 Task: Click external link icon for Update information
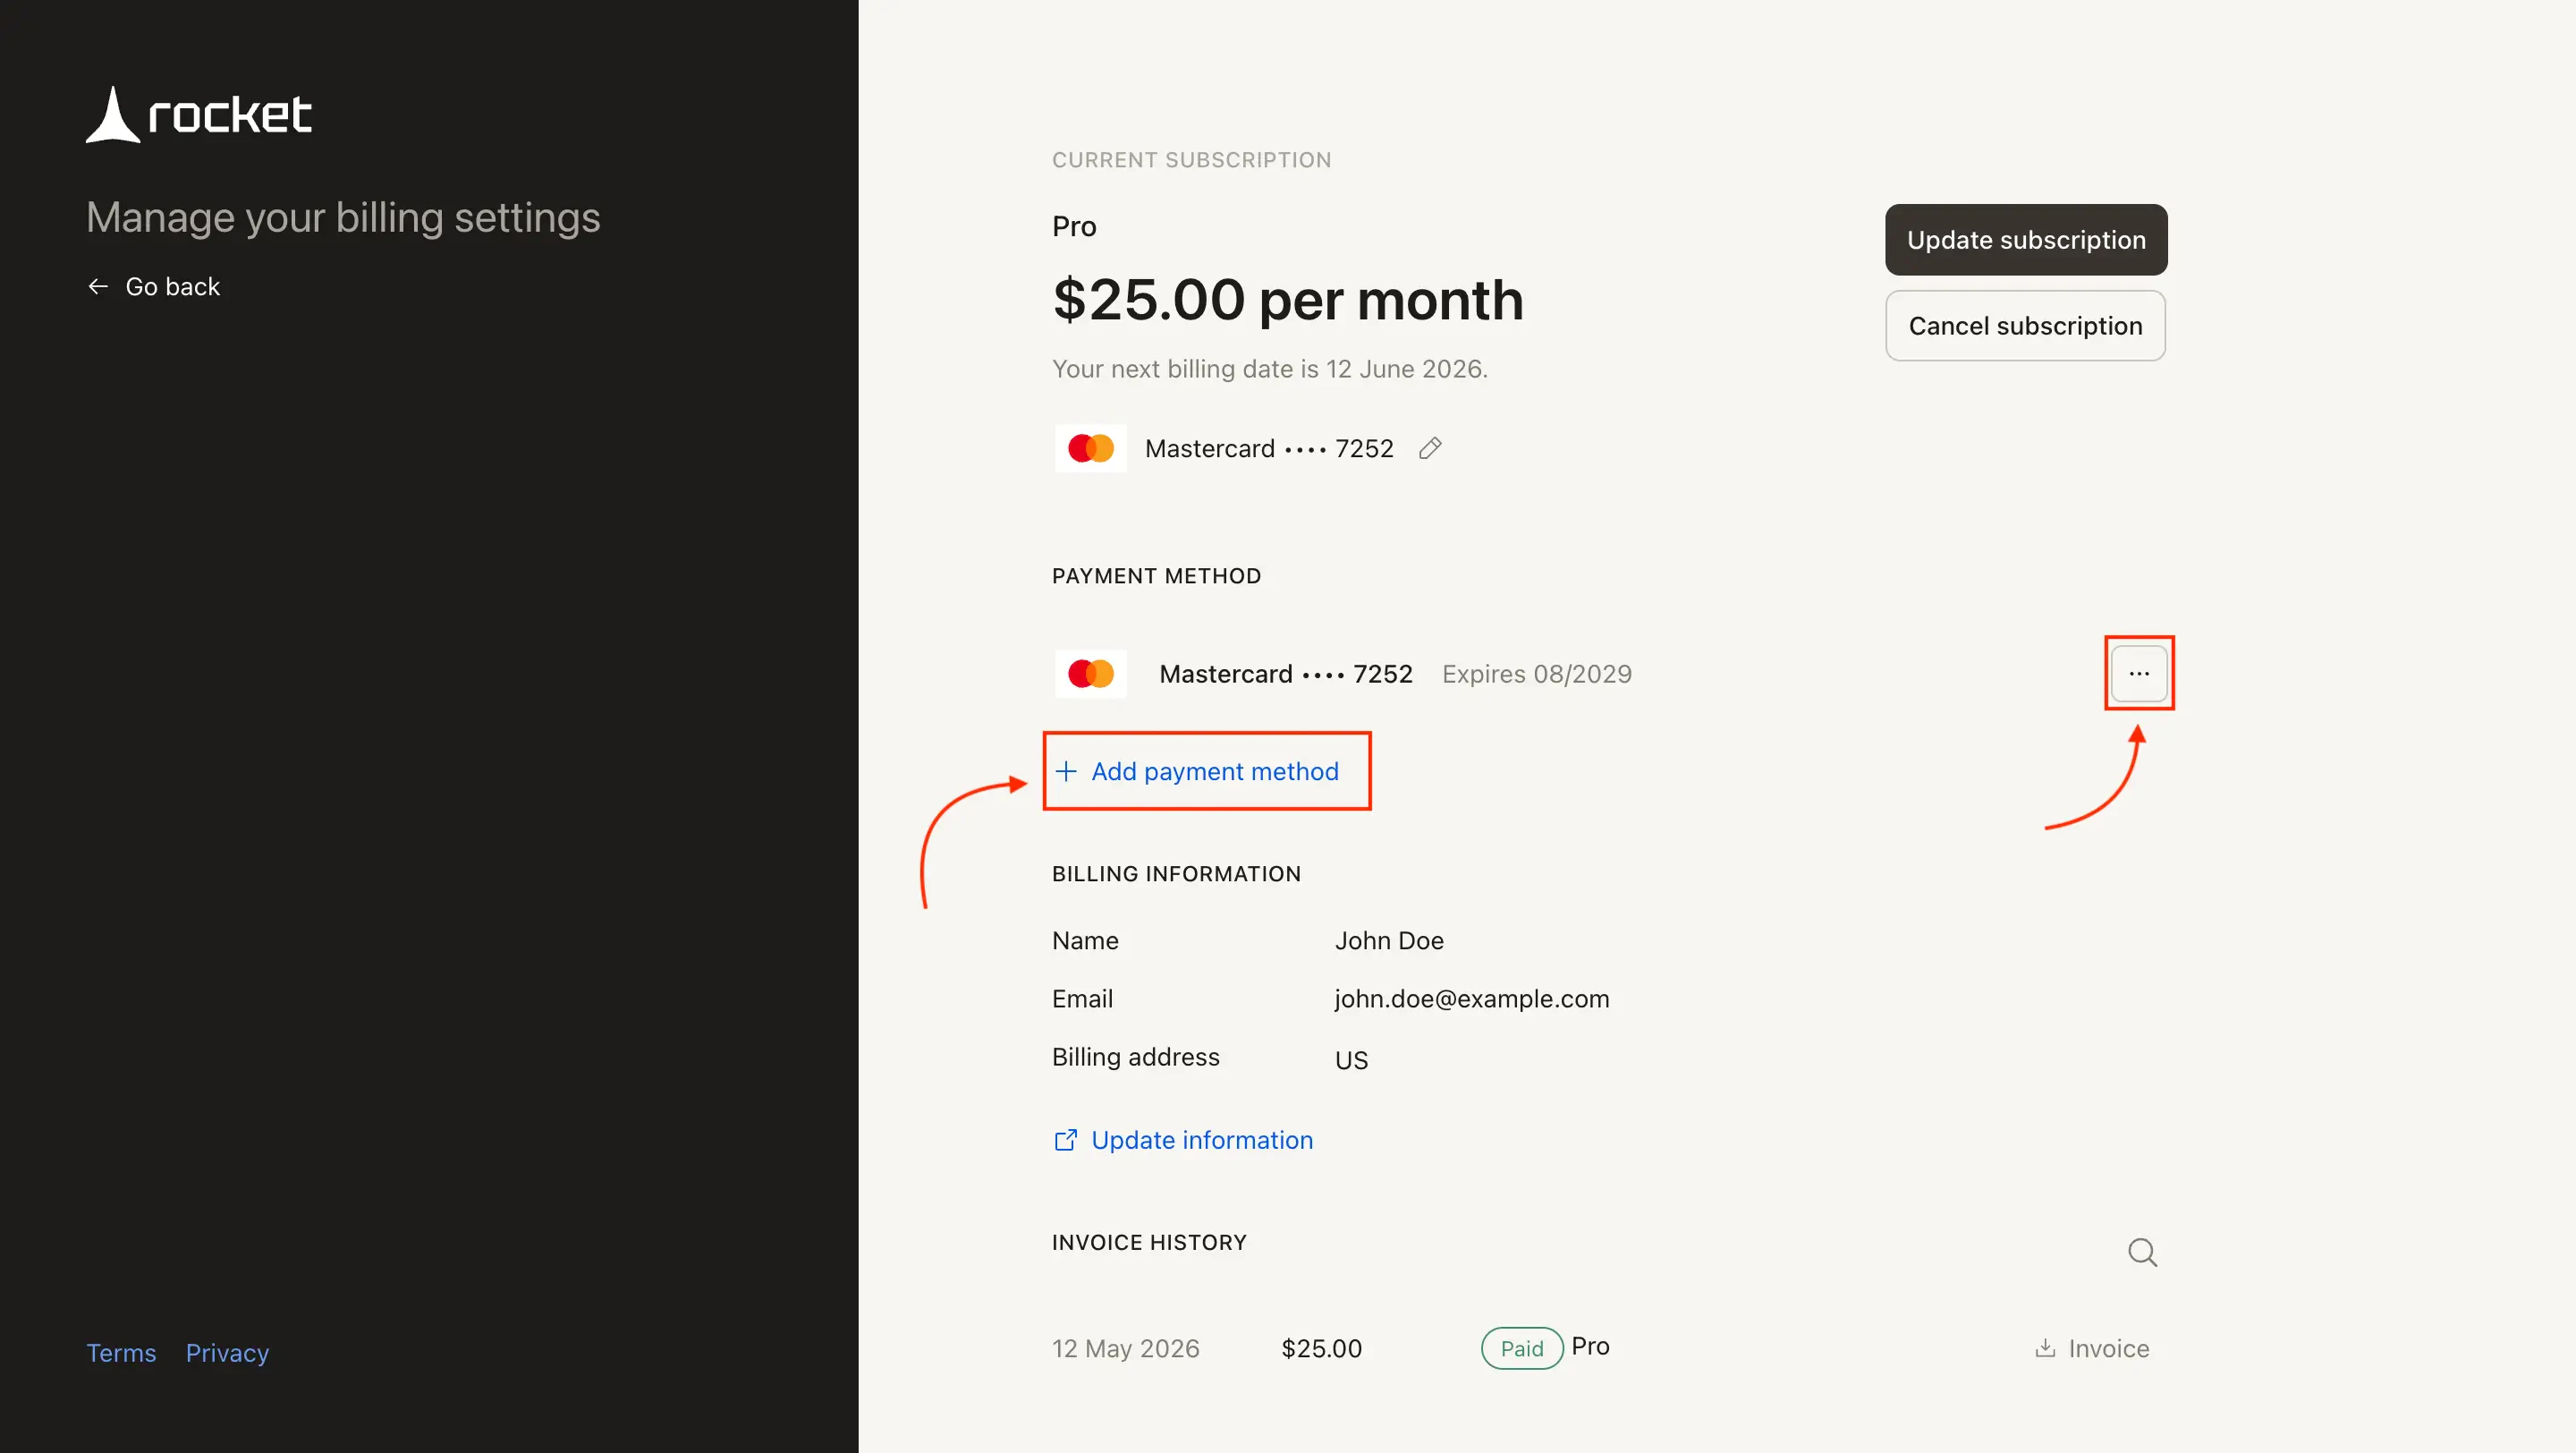click(1066, 1140)
